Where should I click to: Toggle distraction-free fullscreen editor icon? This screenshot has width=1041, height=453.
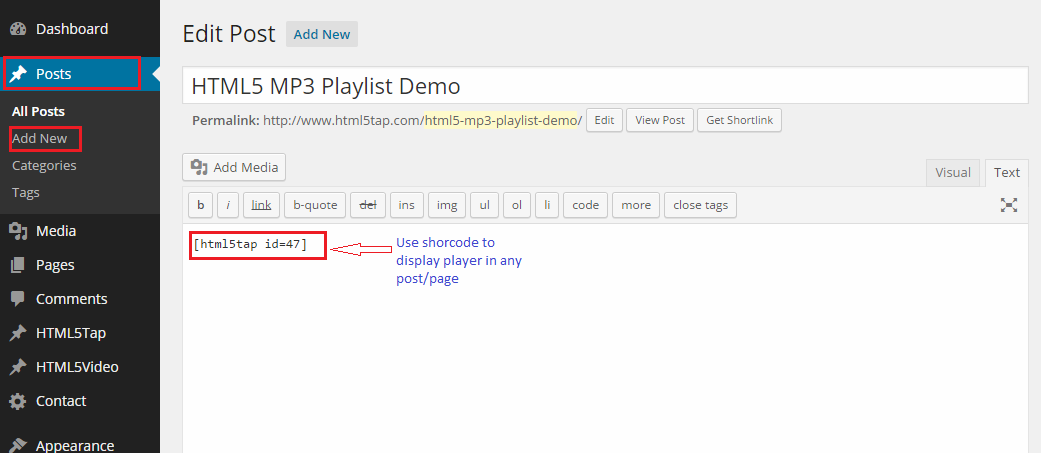click(x=1008, y=205)
